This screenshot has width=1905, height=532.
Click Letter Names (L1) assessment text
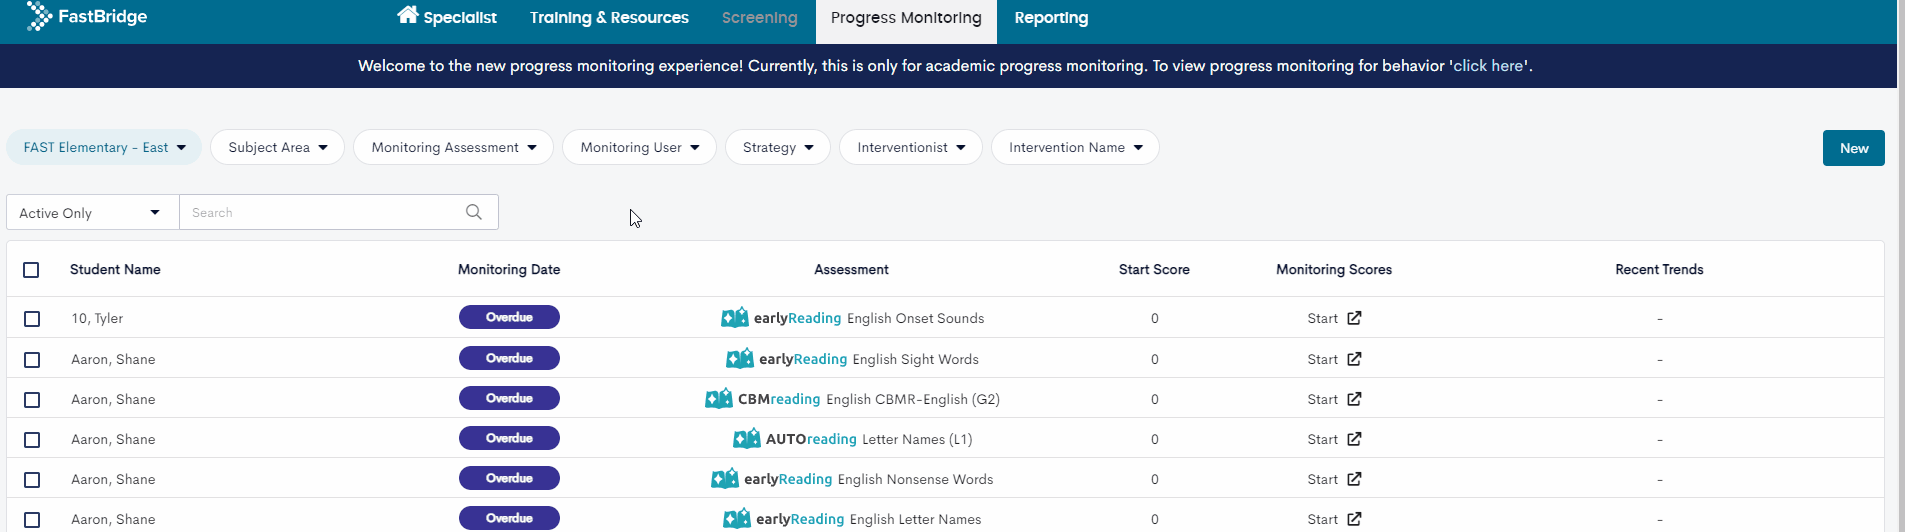(x=917, y=439)
